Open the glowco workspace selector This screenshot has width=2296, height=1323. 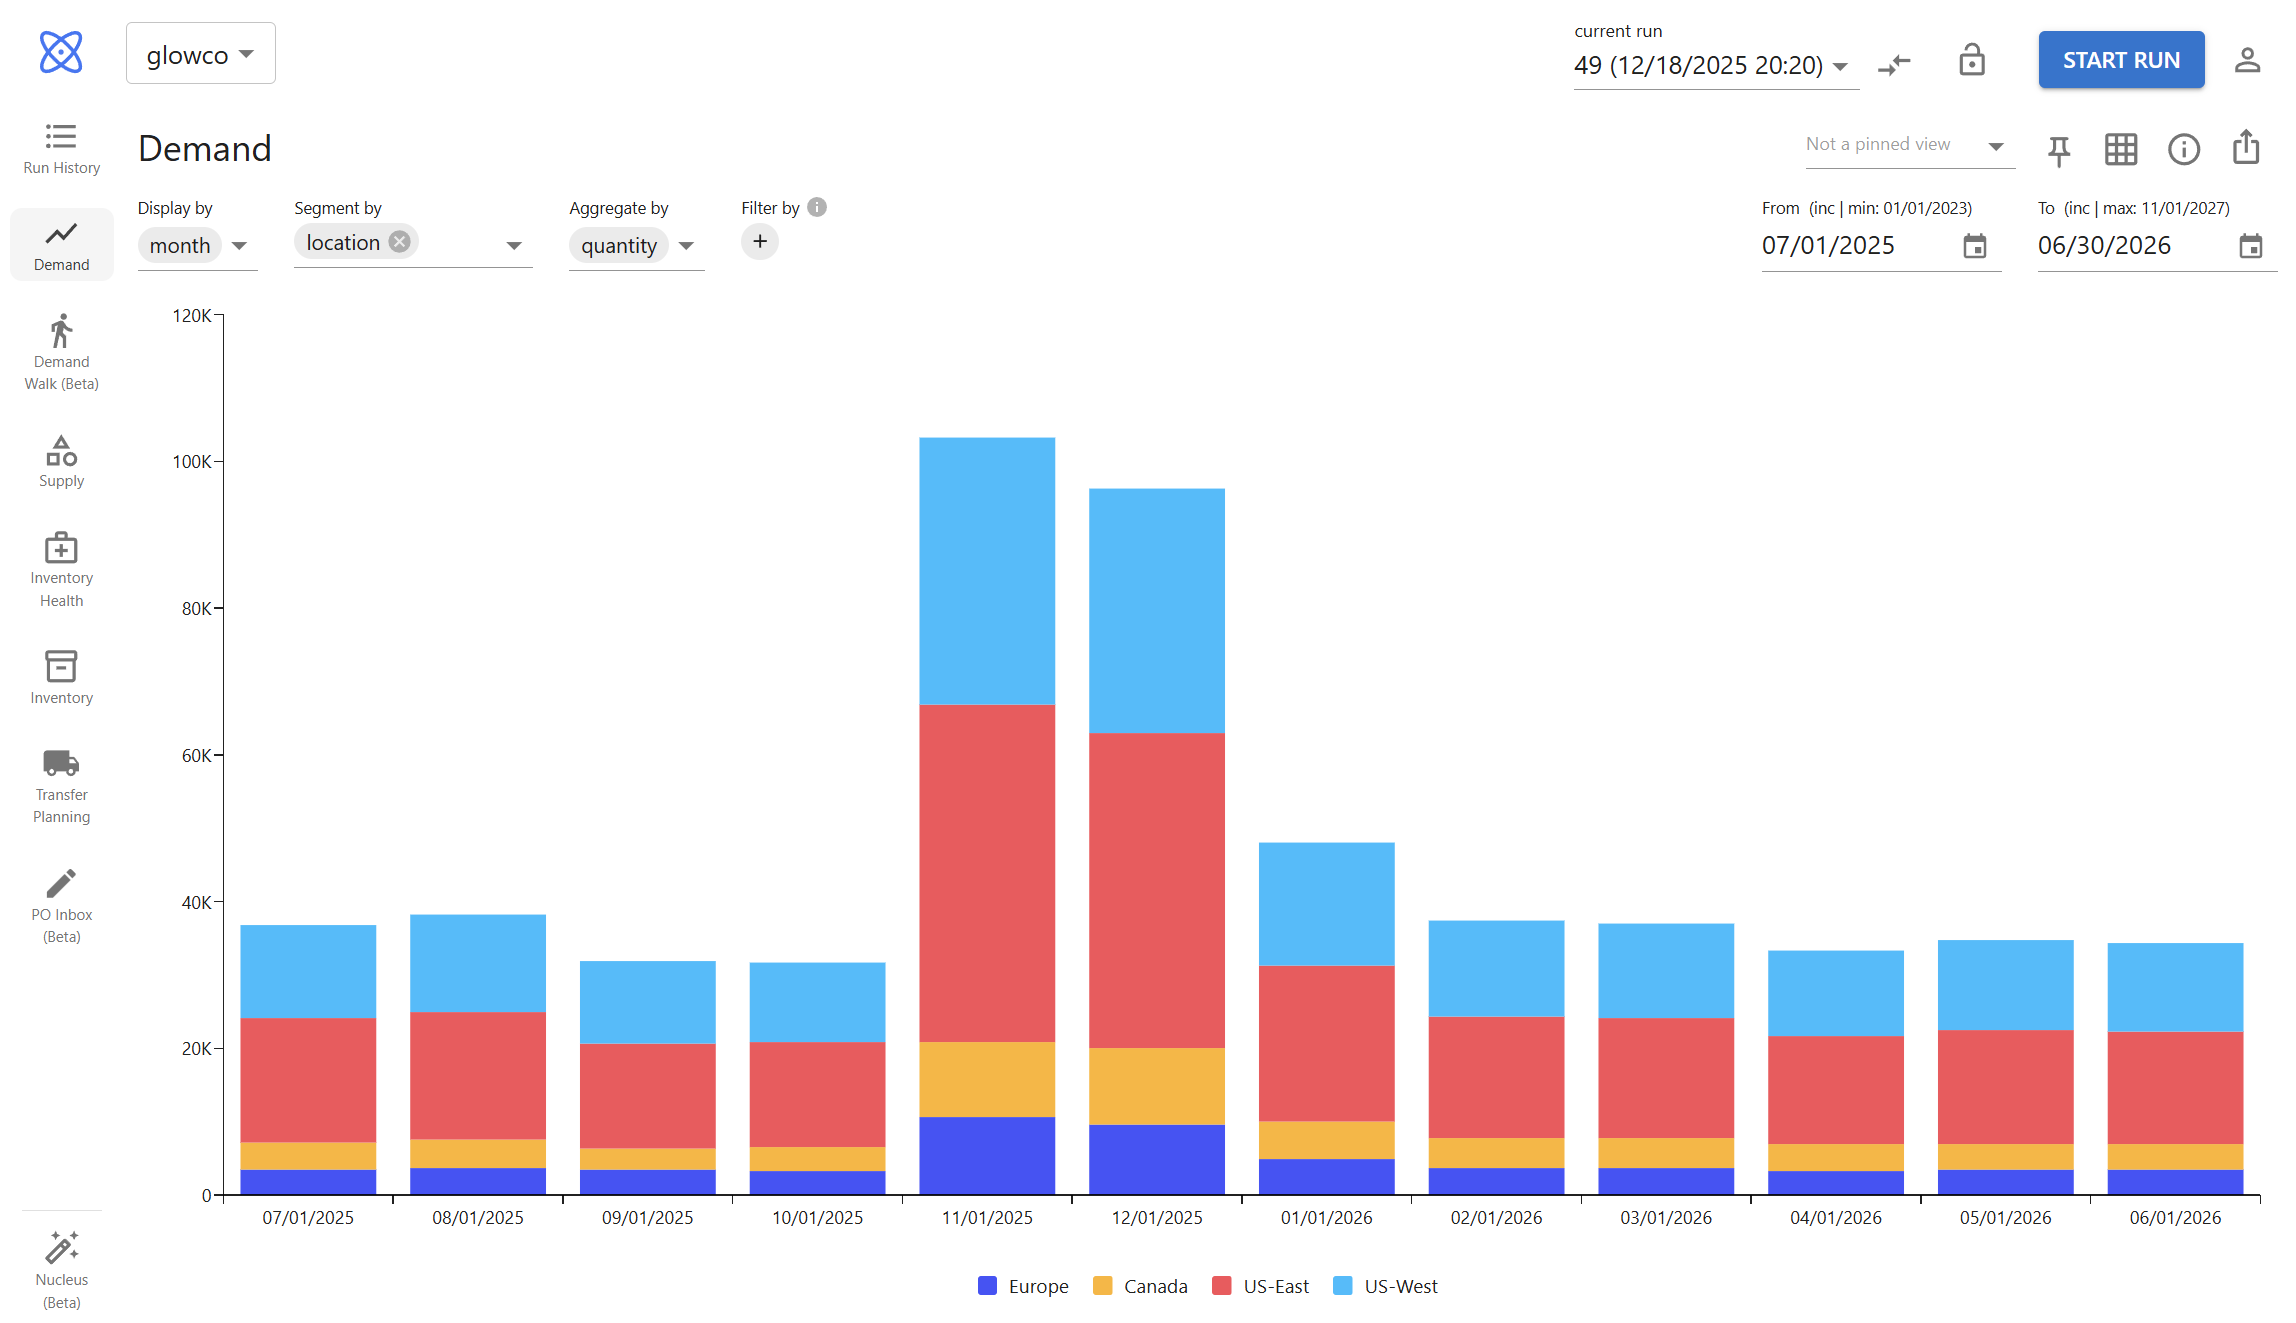200,53
